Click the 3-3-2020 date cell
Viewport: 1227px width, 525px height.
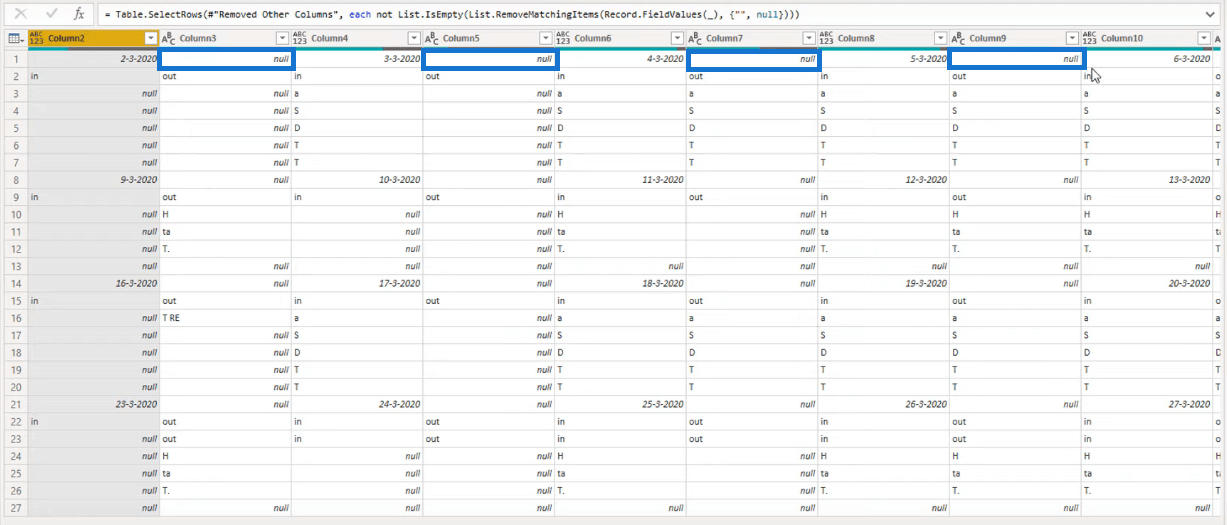(357, 59)
